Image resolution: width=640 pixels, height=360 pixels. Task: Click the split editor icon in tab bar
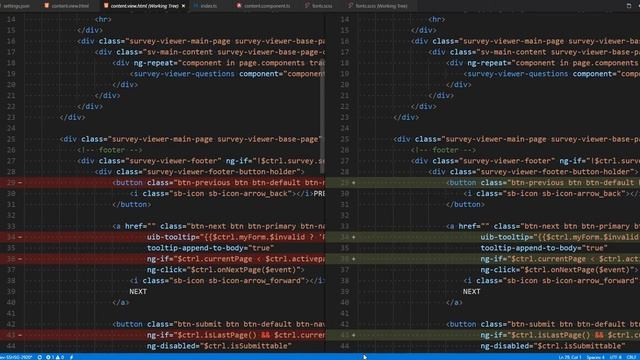click(629, 6)
